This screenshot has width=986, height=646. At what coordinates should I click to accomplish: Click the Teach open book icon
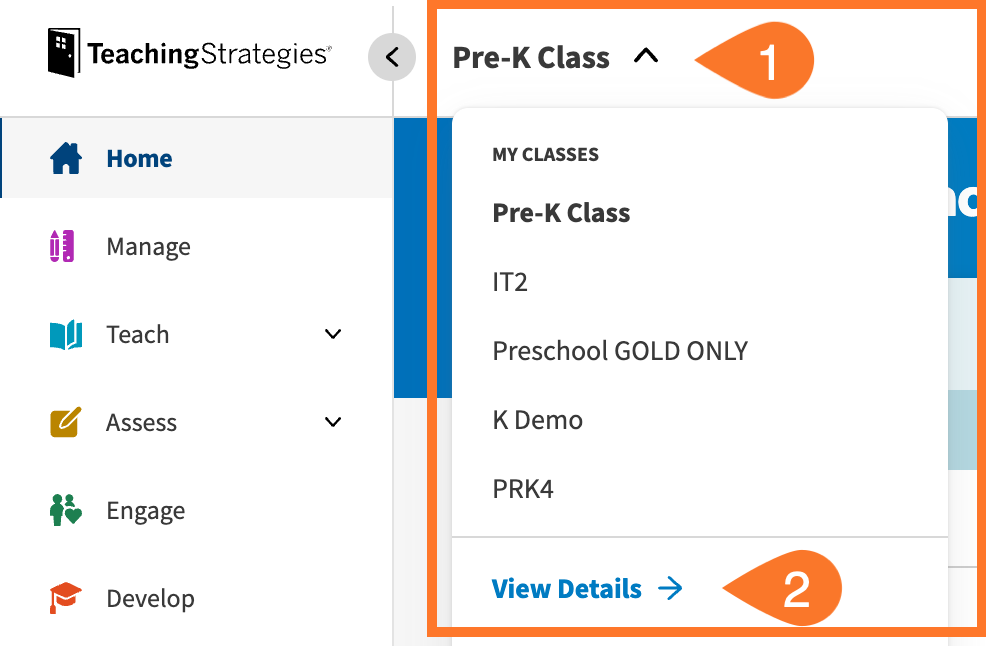(66, 335)
